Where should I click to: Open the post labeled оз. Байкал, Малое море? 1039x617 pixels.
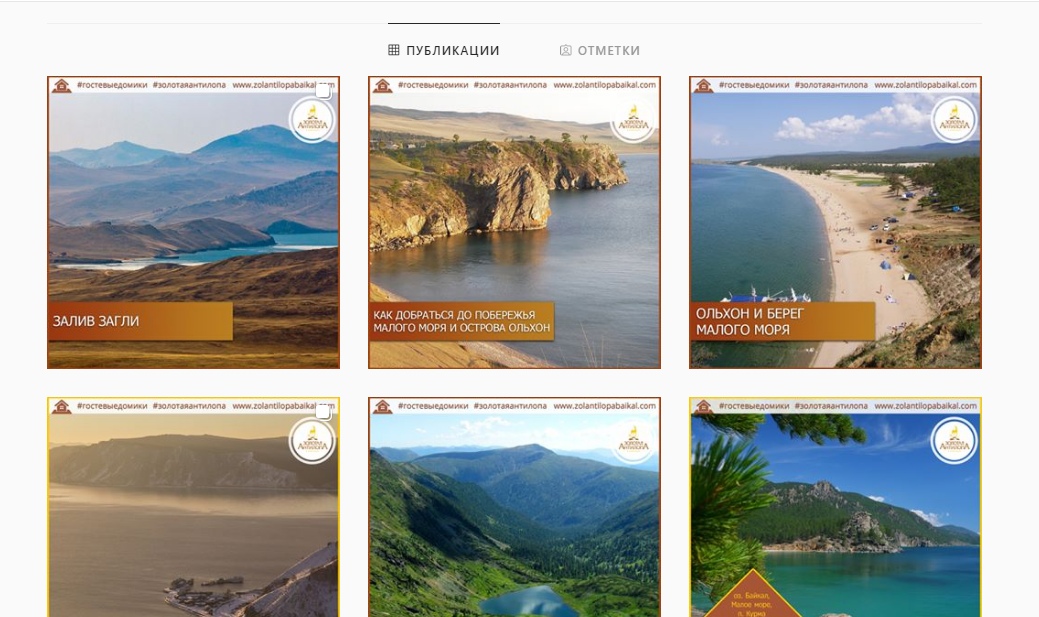point(835,507)
